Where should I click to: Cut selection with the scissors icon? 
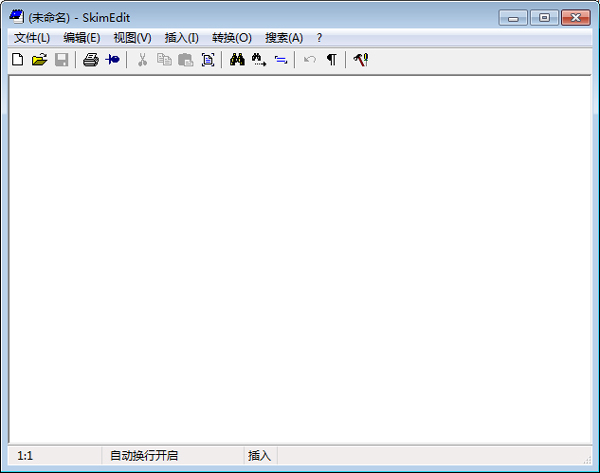click(x=142, y=60)
